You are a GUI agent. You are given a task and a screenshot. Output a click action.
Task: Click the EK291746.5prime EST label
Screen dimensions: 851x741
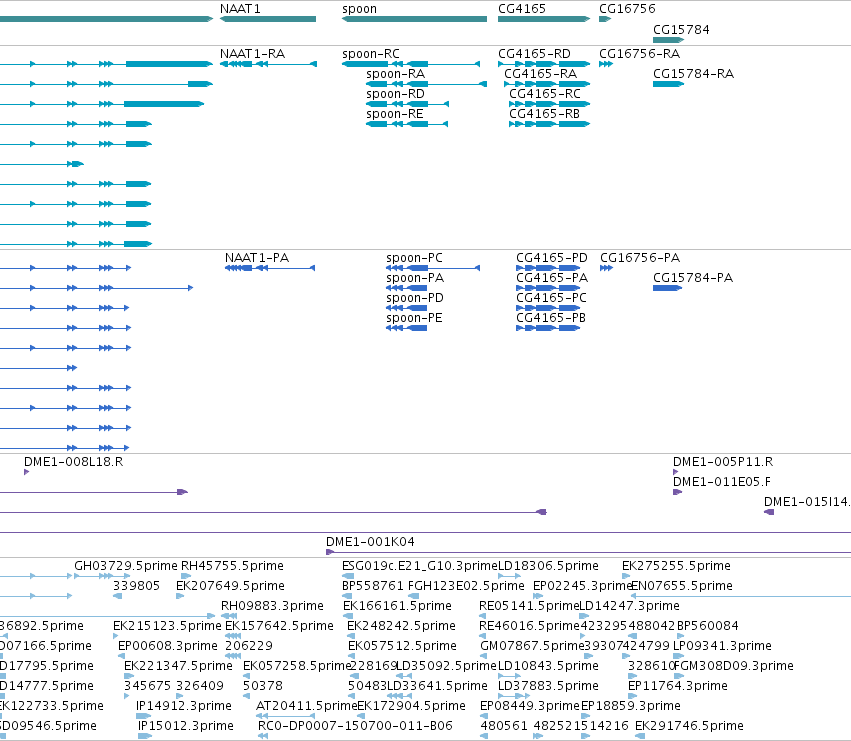(689, 727)
